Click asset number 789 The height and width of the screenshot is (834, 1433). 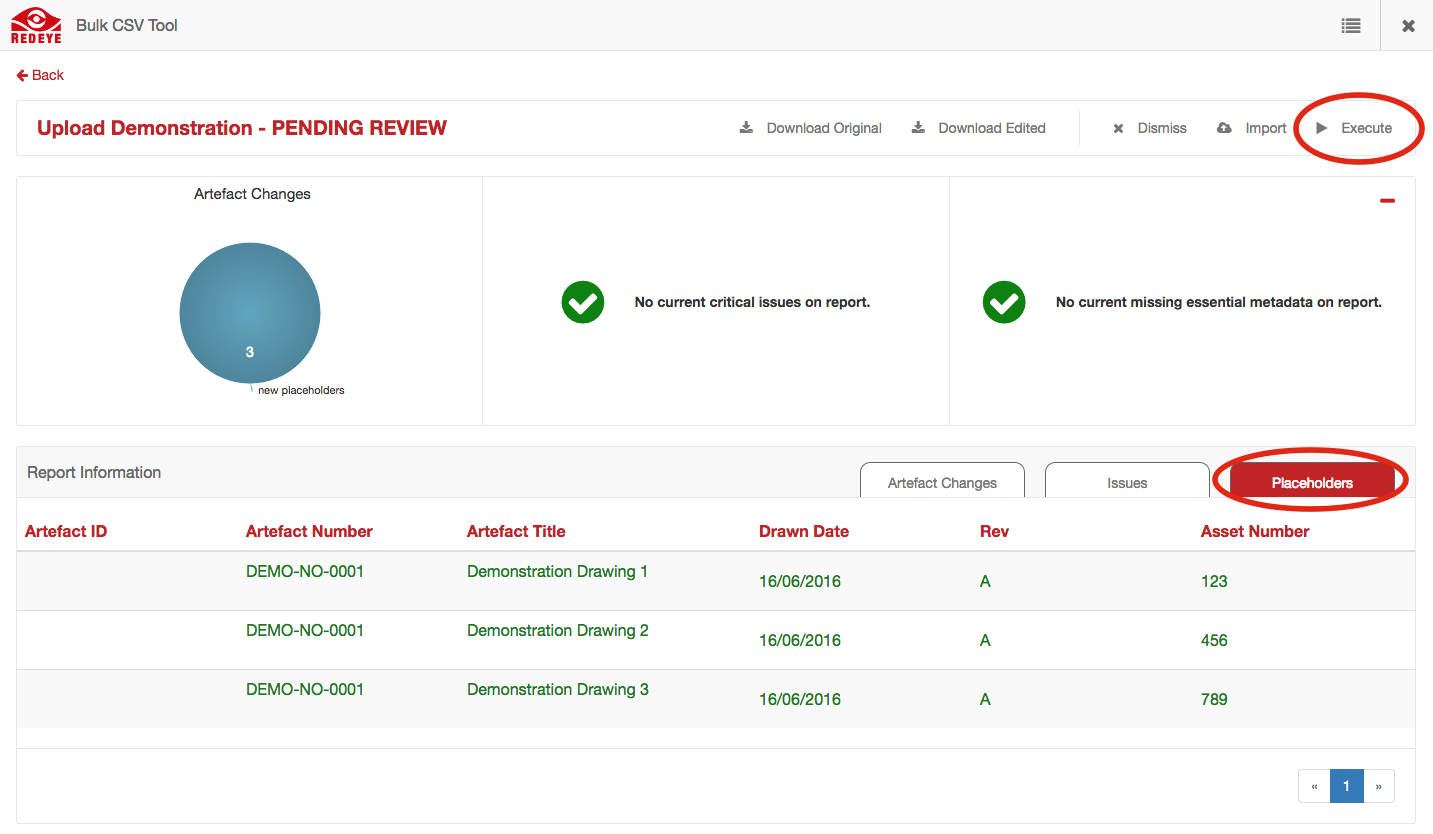(1214, 699)
